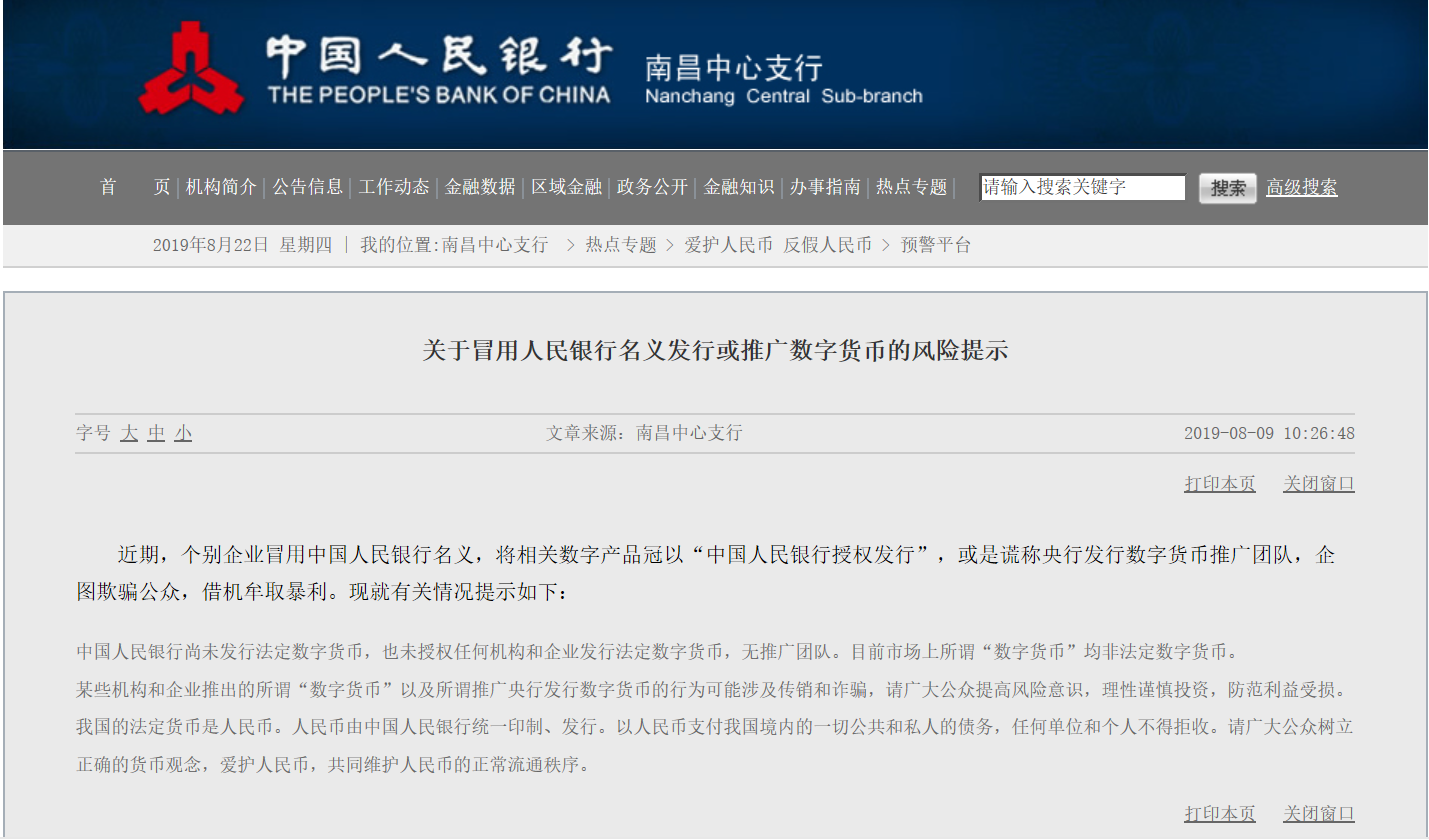Select 金融知识 in the navigation bar
Image resolution: width=1429 pixels, height=840 pixels.
(x=737, y=188)
